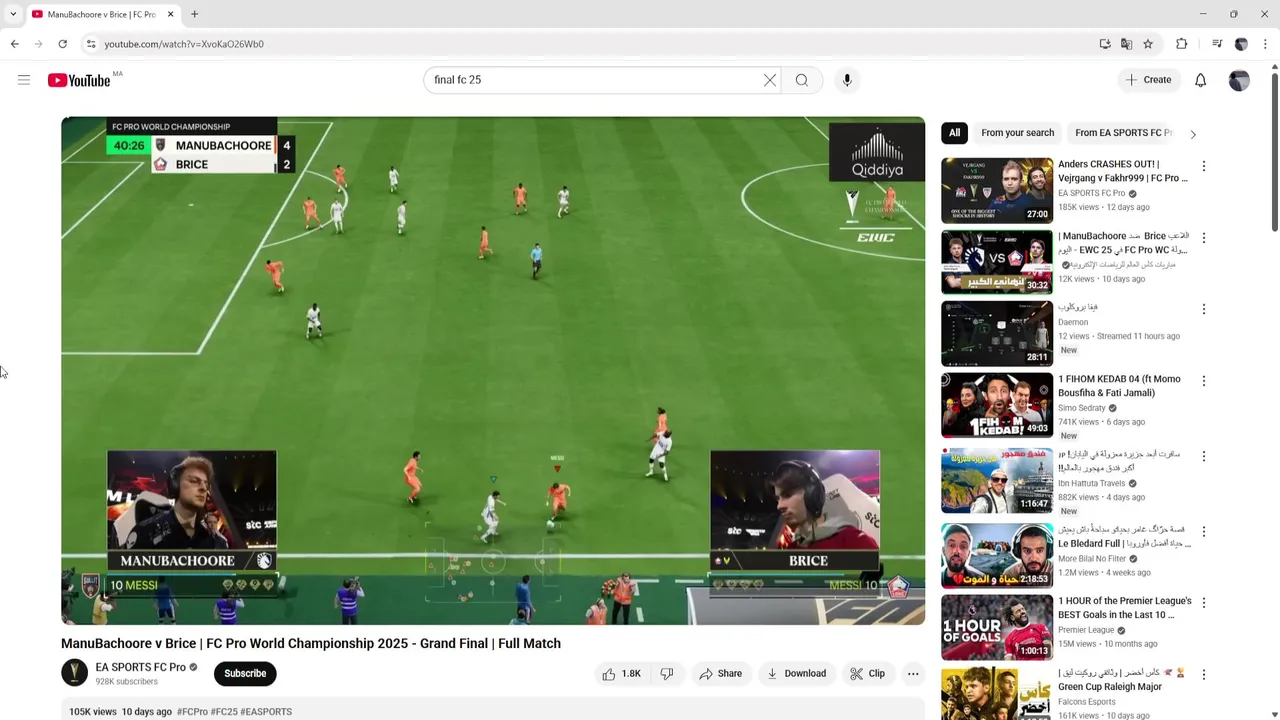Open 'Green Cup Raleigh Major' video title
Viewport: 1280px width, 720px height.
tap(1122, 680)
